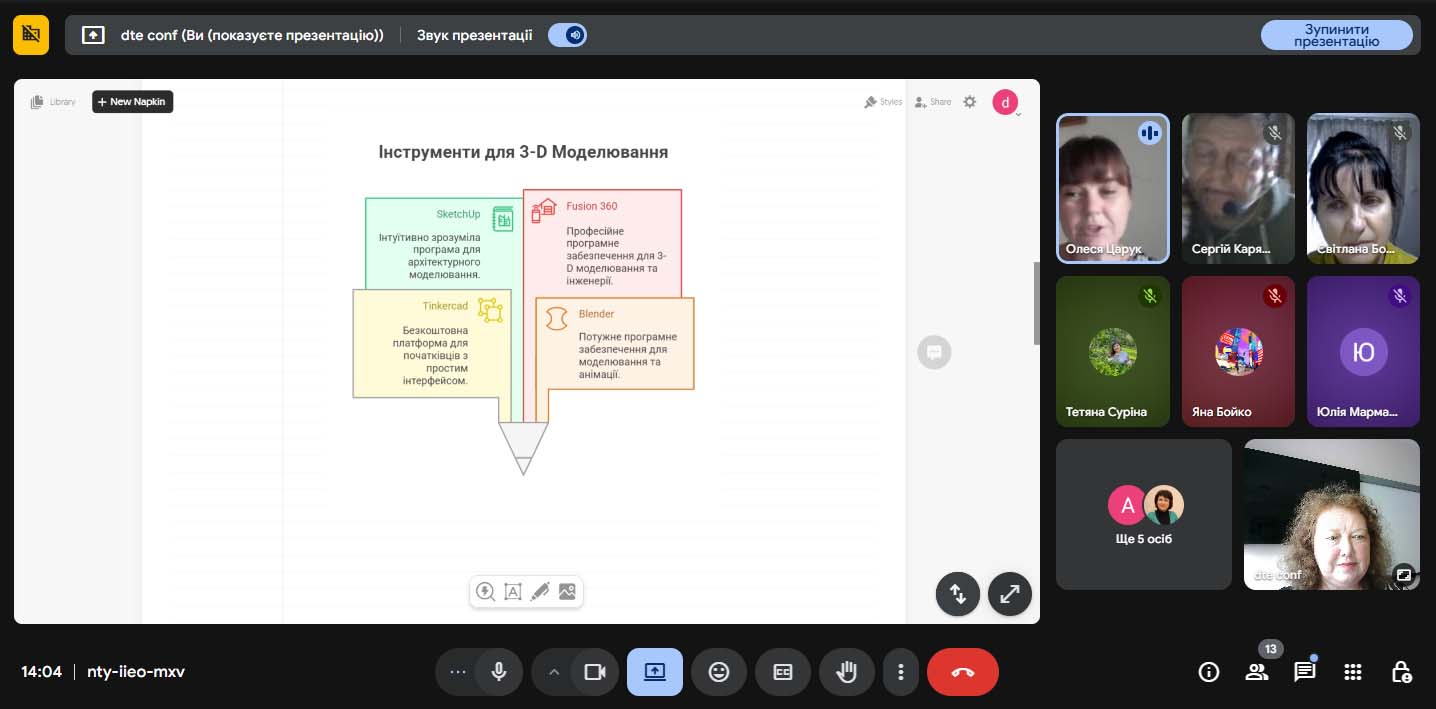Open meeting details info icon
The image size is (1436, 709).
point(1208,672)
